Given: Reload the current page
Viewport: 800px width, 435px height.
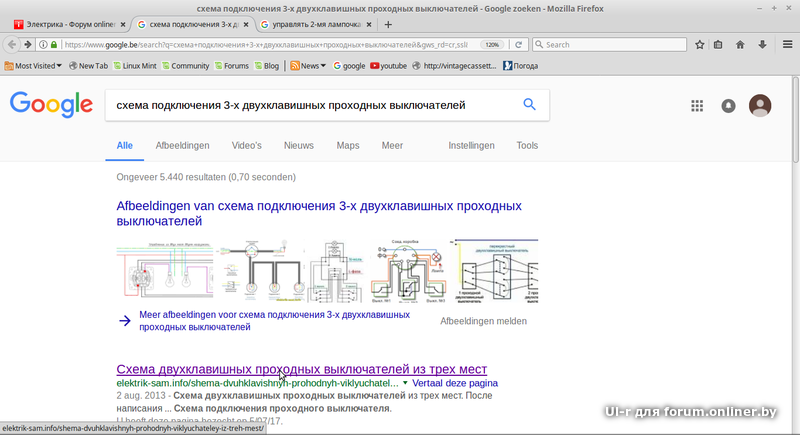Looking at the screenshot, I should [x=520, y=44].
